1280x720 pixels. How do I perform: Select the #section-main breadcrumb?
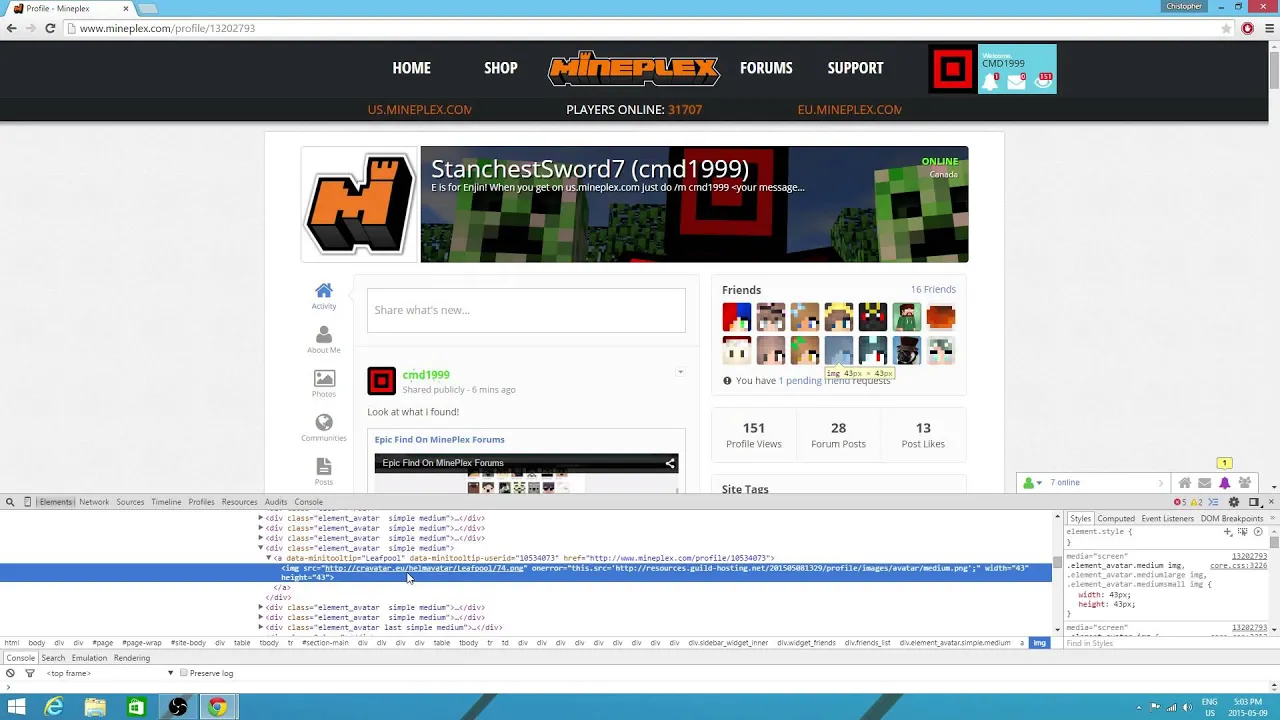(327, 643)
